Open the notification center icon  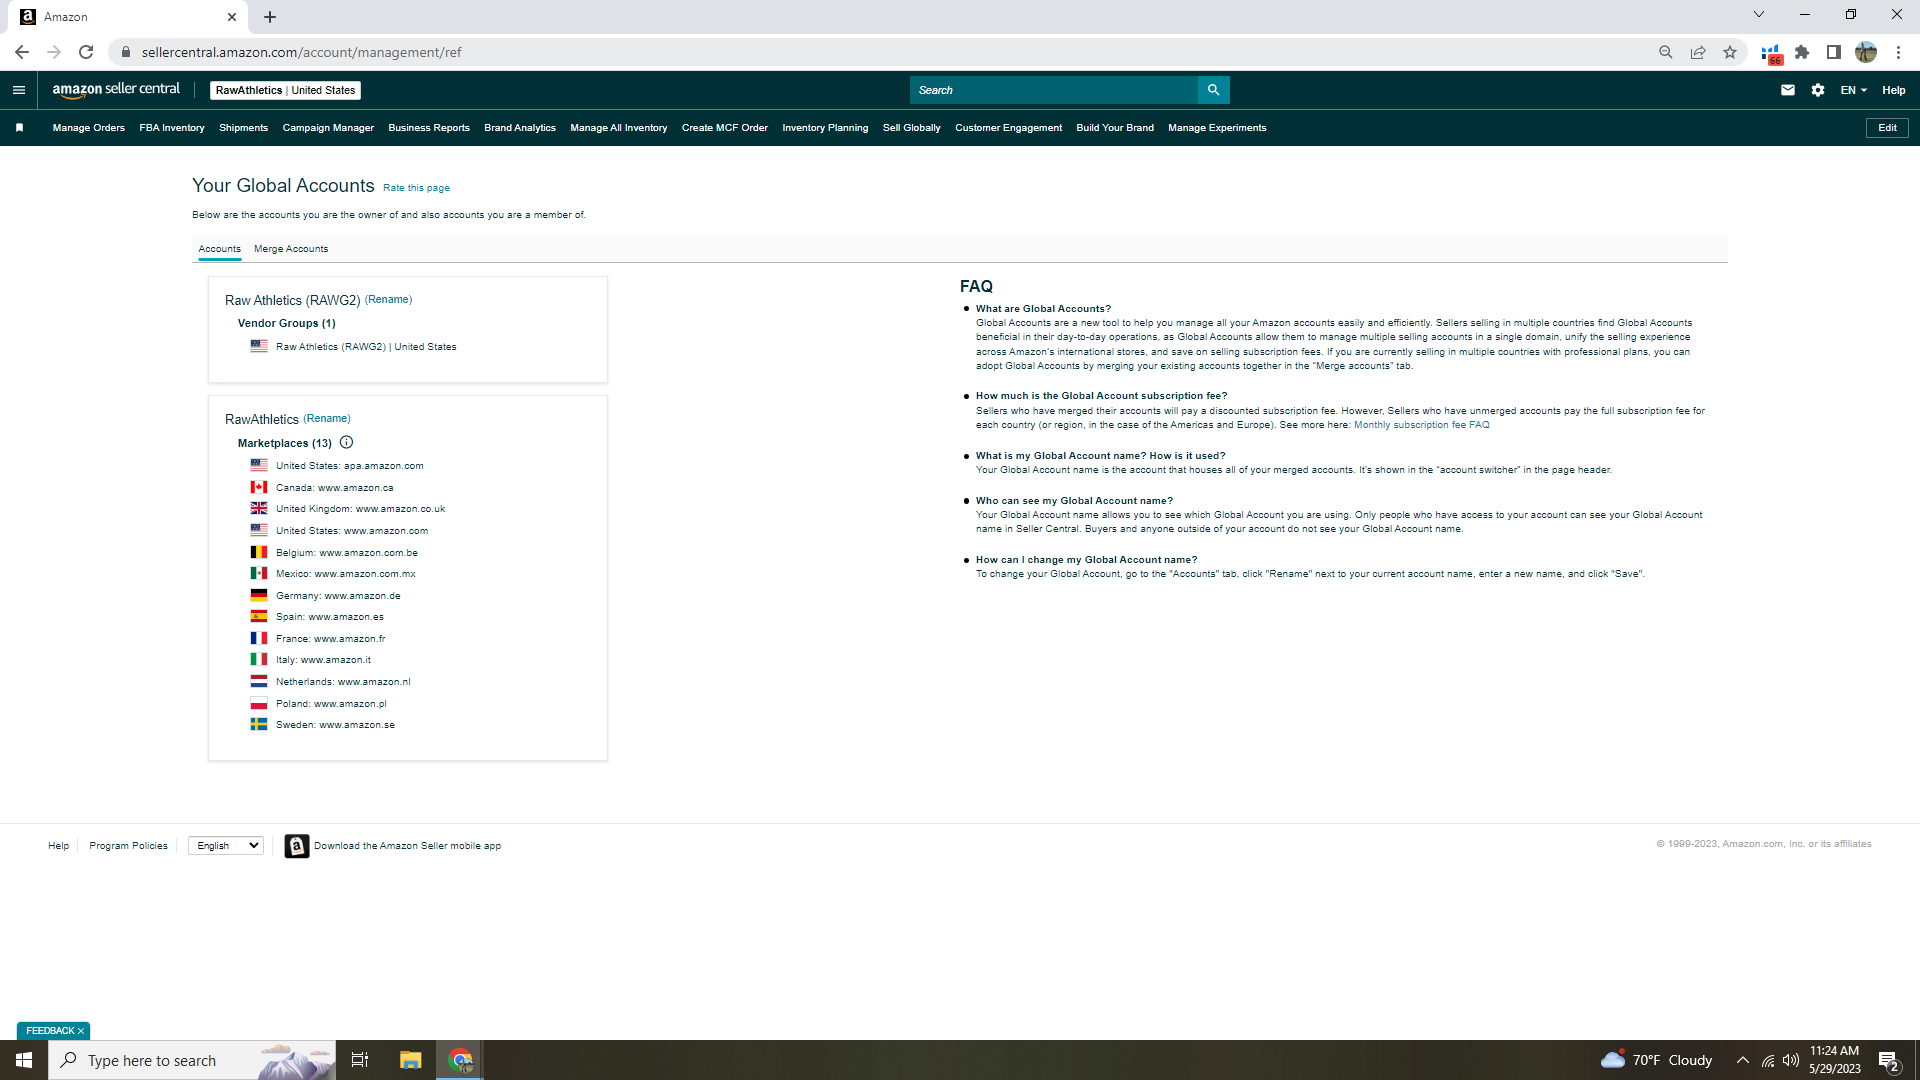click(x=1889, y=1061)
